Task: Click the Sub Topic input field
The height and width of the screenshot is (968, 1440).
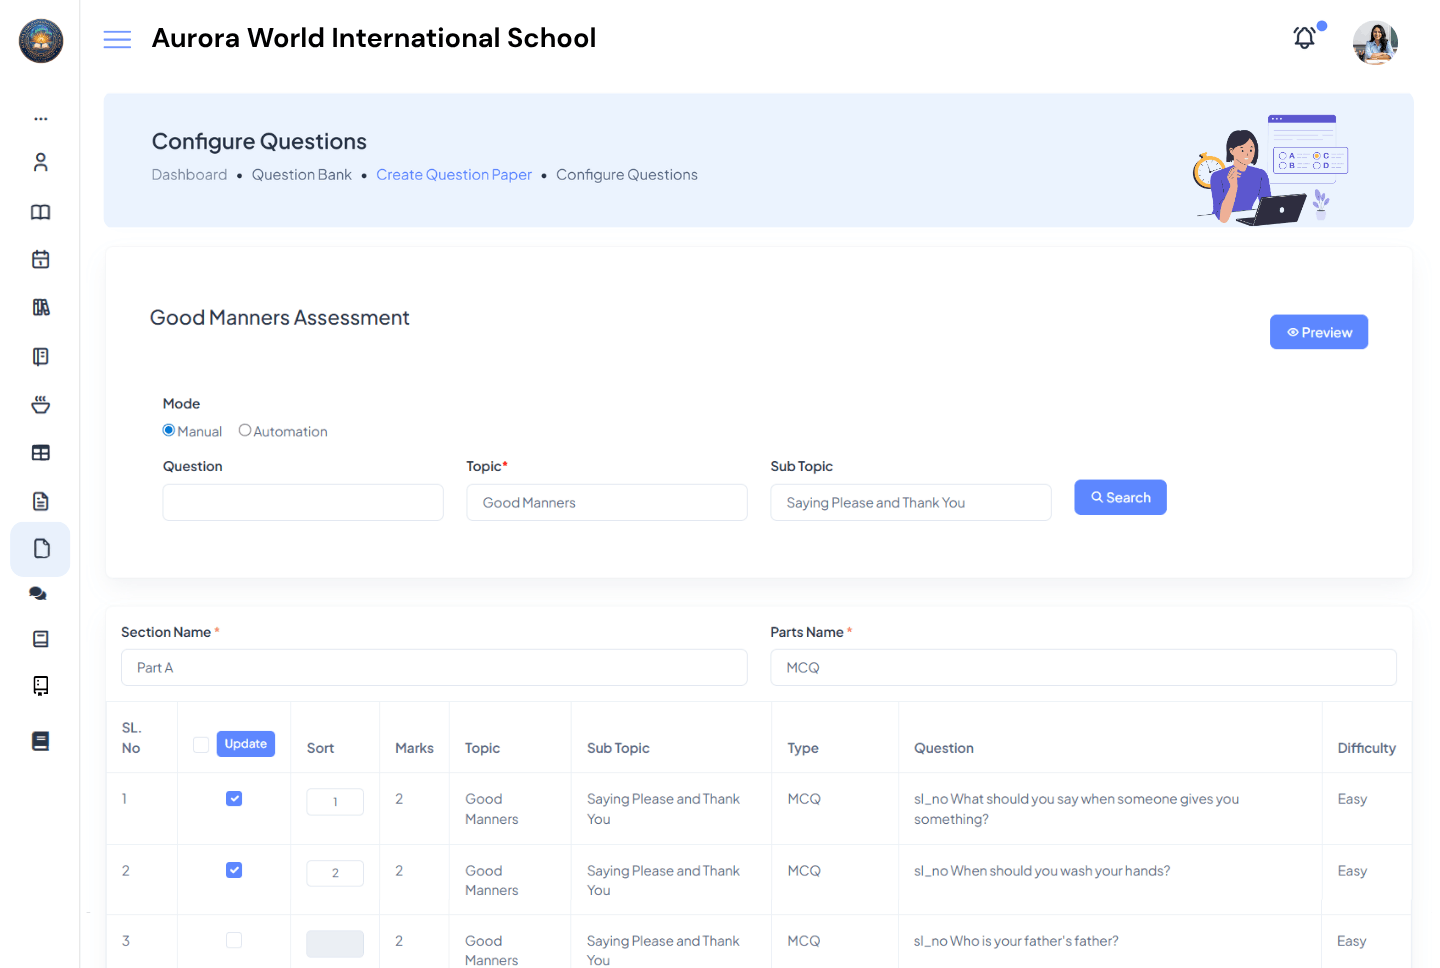Action: 910,502
